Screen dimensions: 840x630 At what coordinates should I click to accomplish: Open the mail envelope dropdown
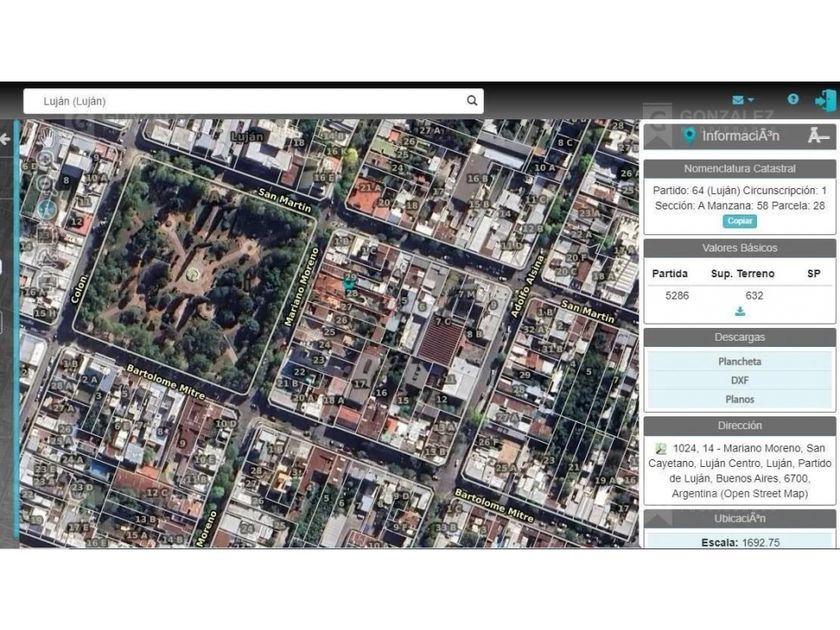(x=742, y=100)
